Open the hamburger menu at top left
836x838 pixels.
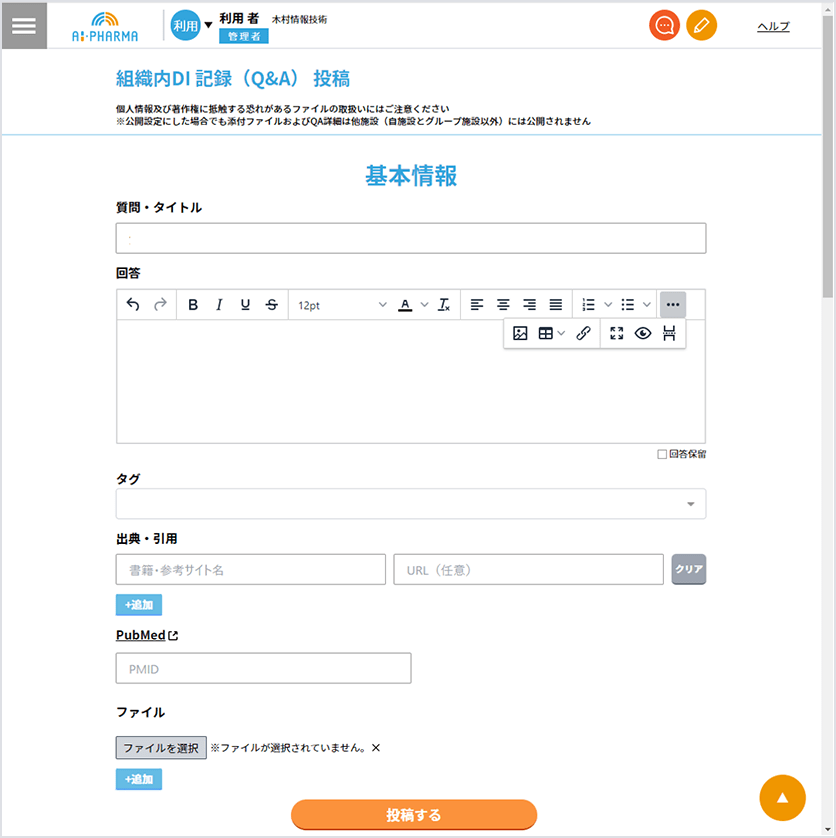(x=24, y=25)
